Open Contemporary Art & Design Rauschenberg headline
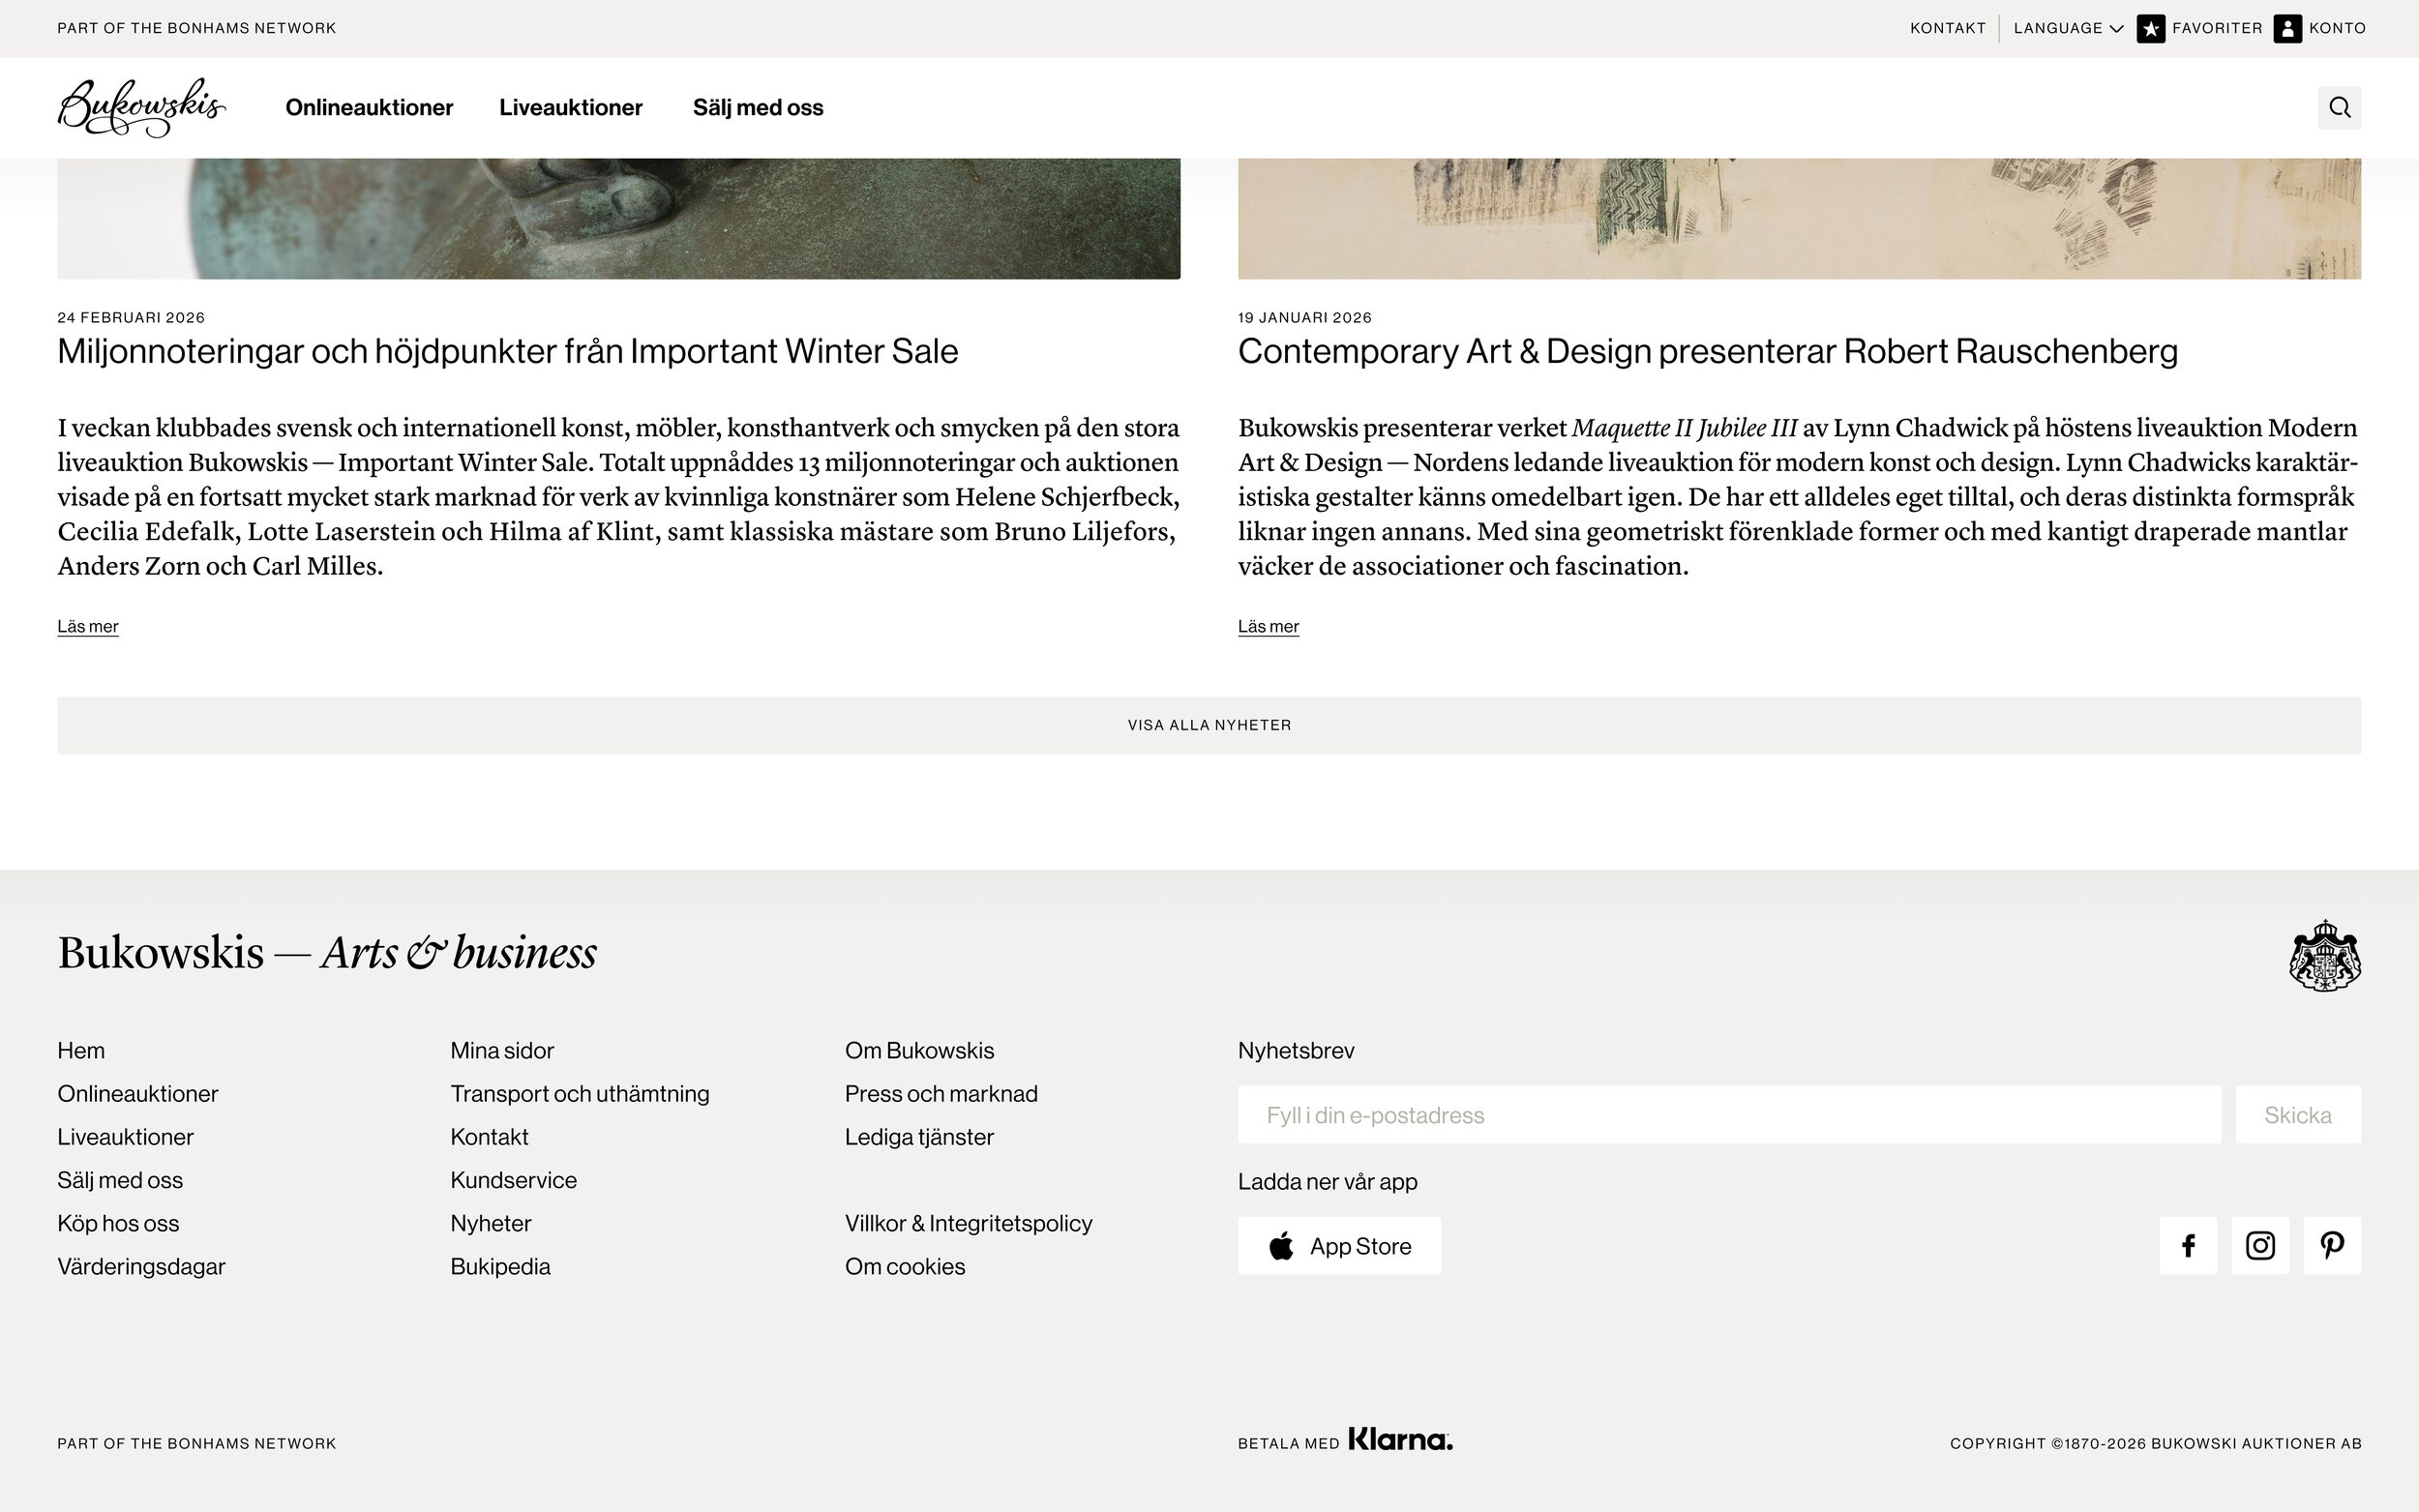This screenshot has height=1512, width=2419. point(1707,351)
